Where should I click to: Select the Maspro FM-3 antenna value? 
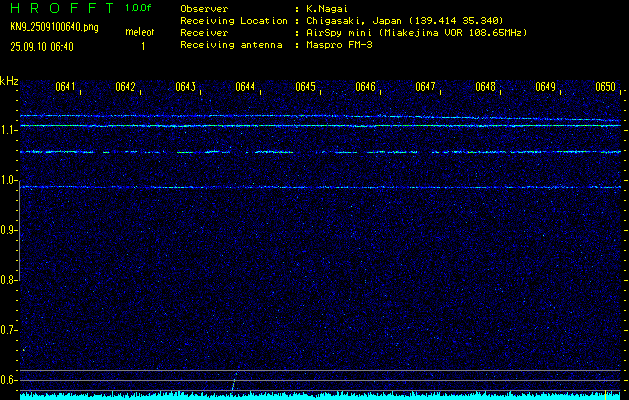(x=339, y=45)
